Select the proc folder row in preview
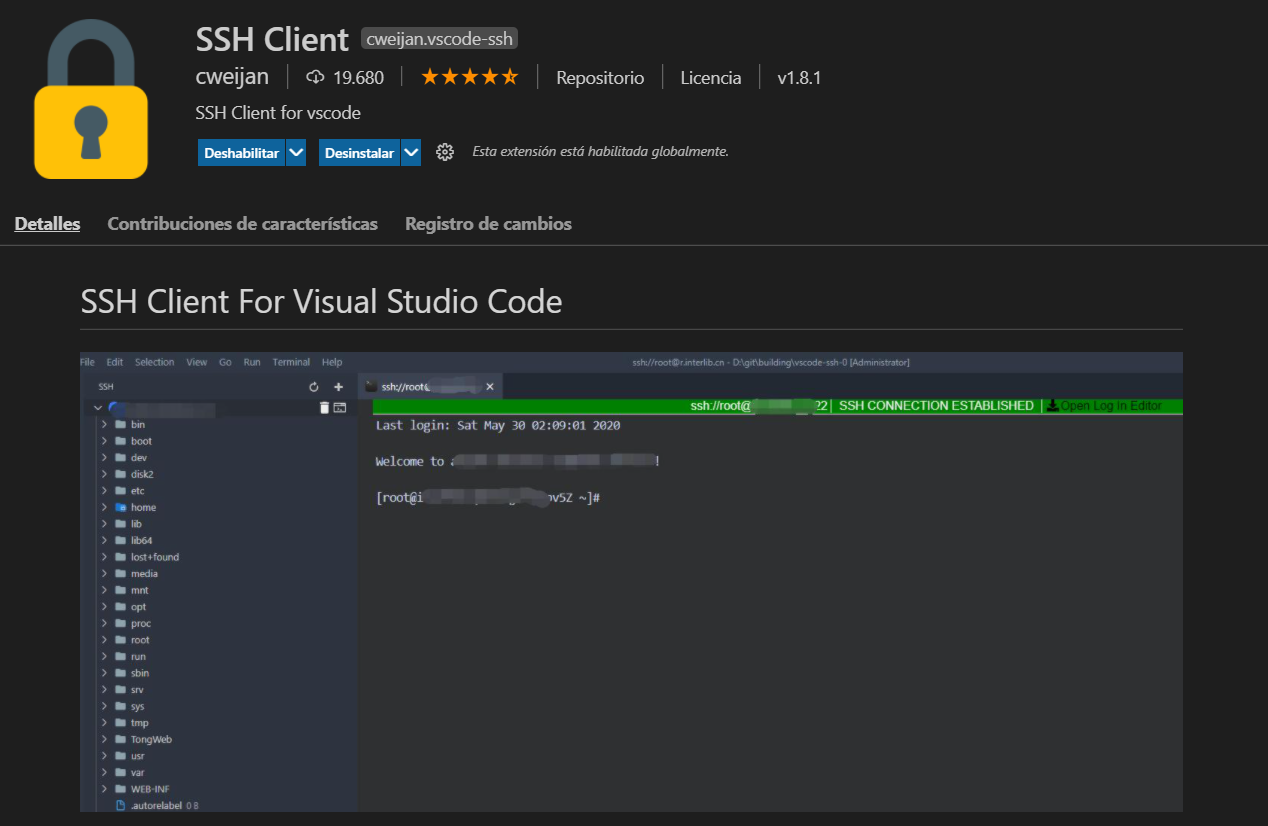The image size is (1268, 826). (219, 623)
